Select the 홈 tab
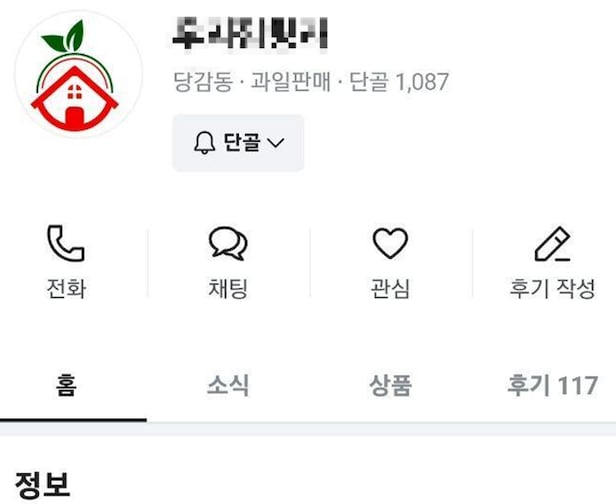Screen dimensions: 616x504 (x=66, y=385)
